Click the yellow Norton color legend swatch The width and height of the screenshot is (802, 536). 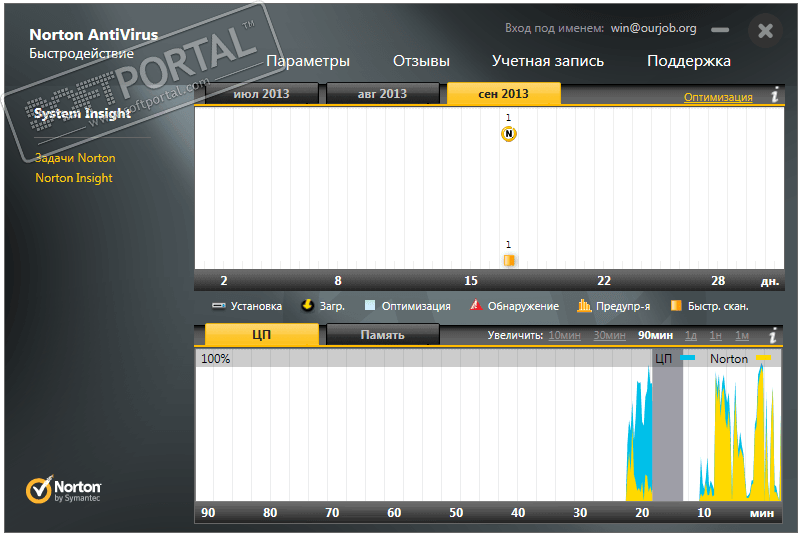[x=763, y=358]
